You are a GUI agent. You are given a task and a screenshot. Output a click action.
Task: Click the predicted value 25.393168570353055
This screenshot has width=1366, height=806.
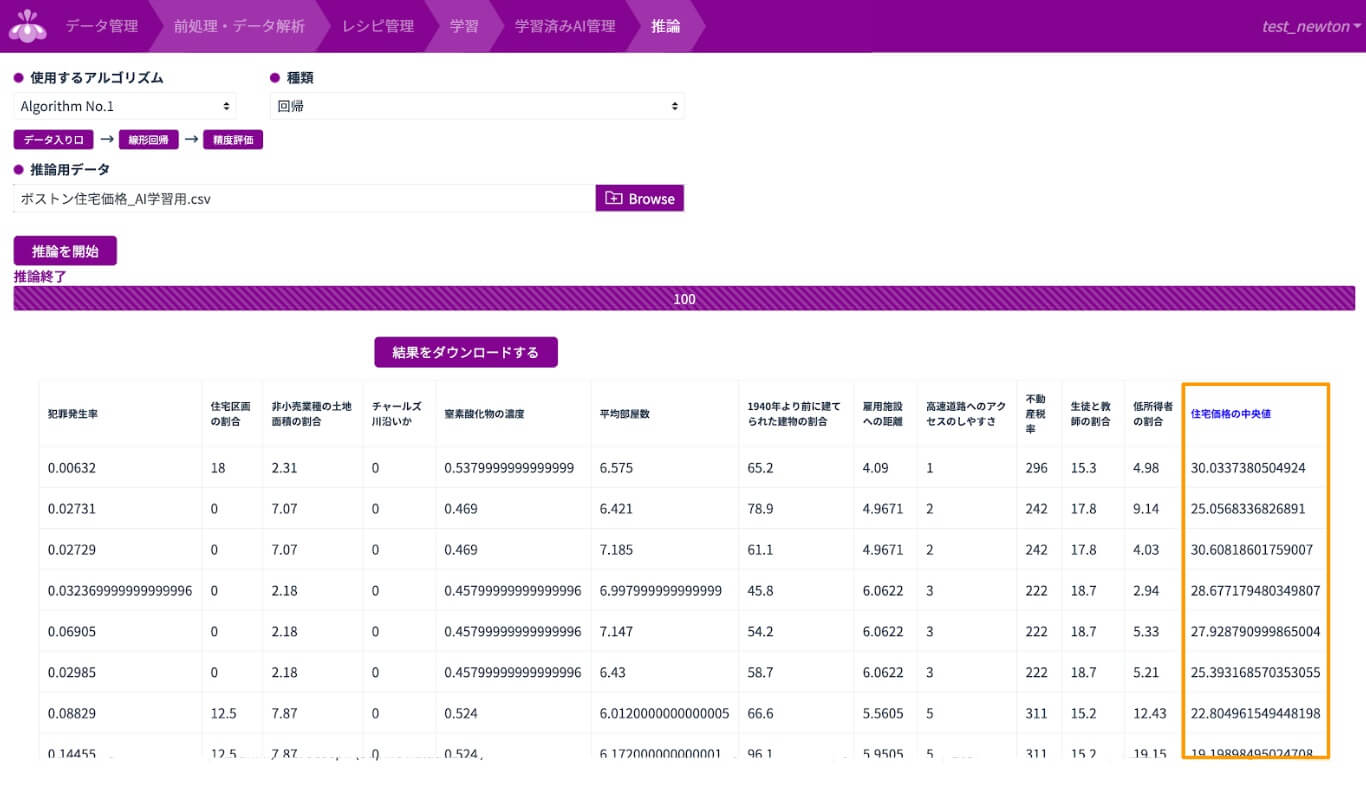click(1256, 673)
